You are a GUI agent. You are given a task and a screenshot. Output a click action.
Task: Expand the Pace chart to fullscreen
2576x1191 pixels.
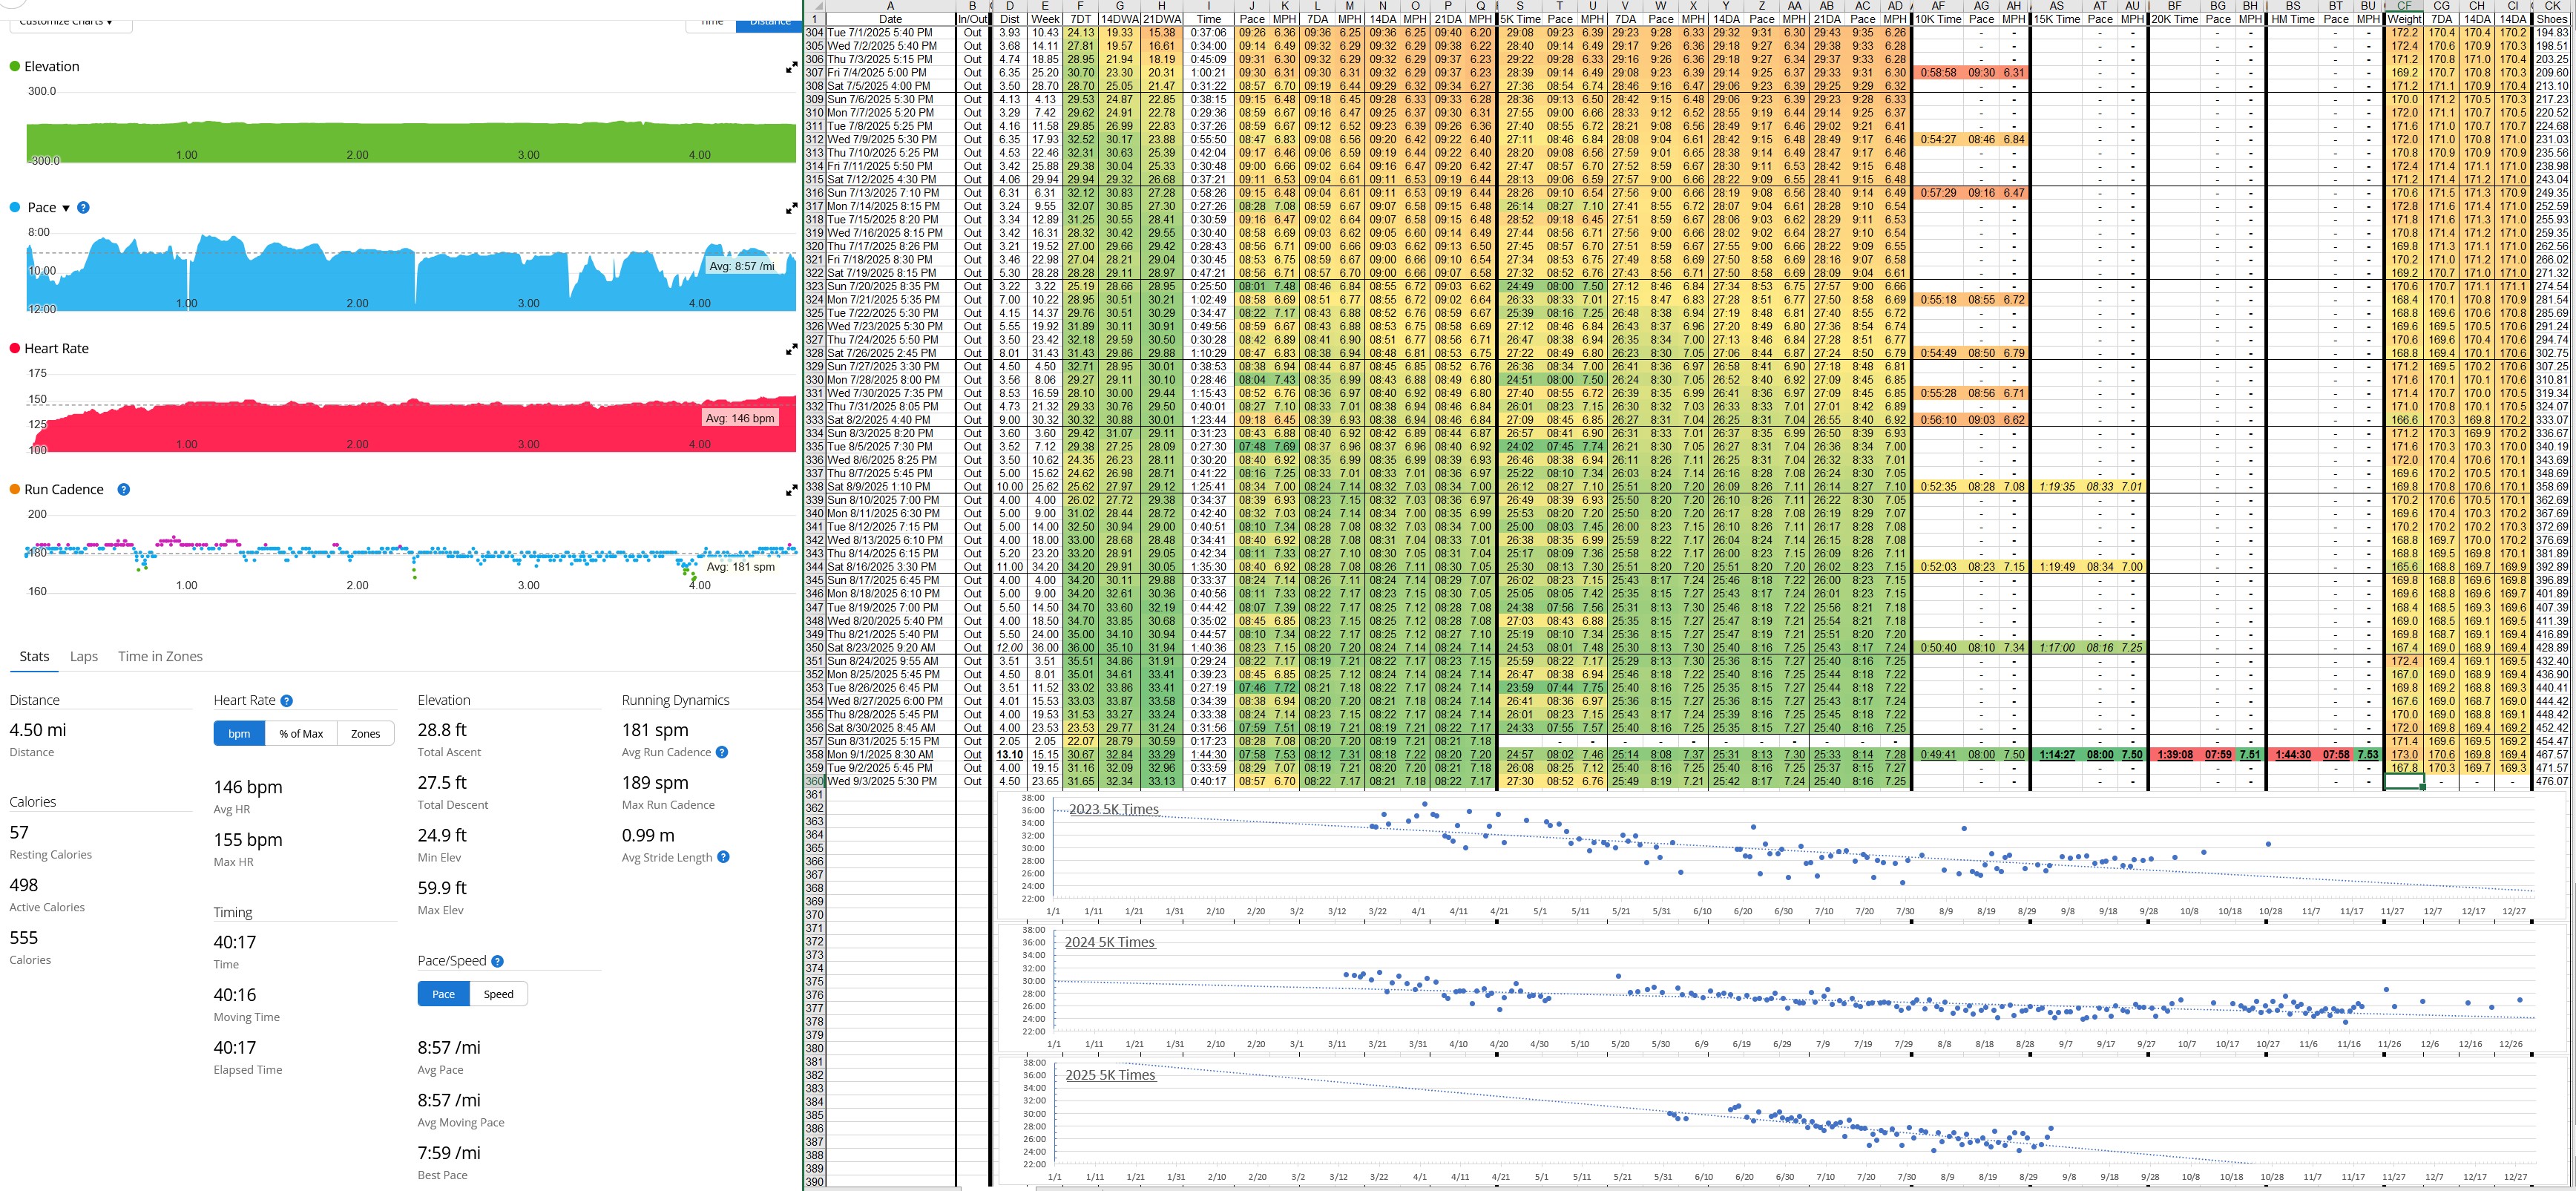(791, 208)
